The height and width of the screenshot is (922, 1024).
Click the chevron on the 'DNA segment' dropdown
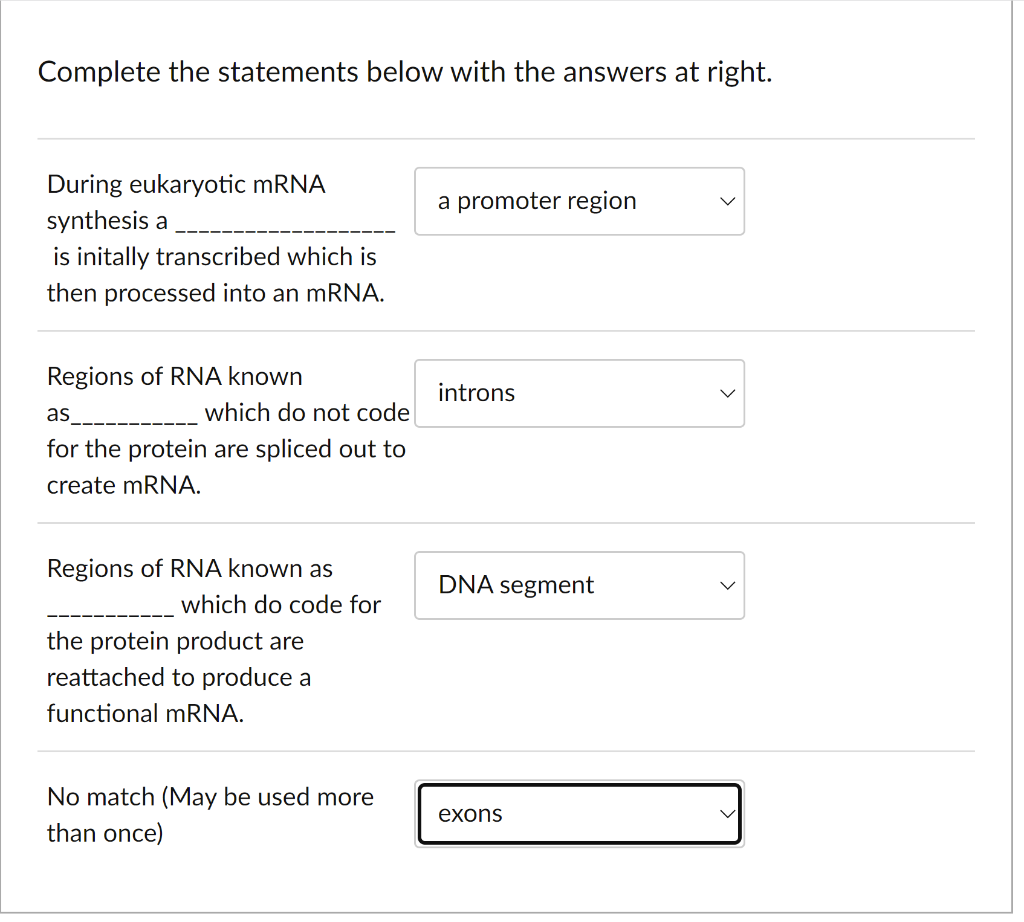(x=727, y=585)
